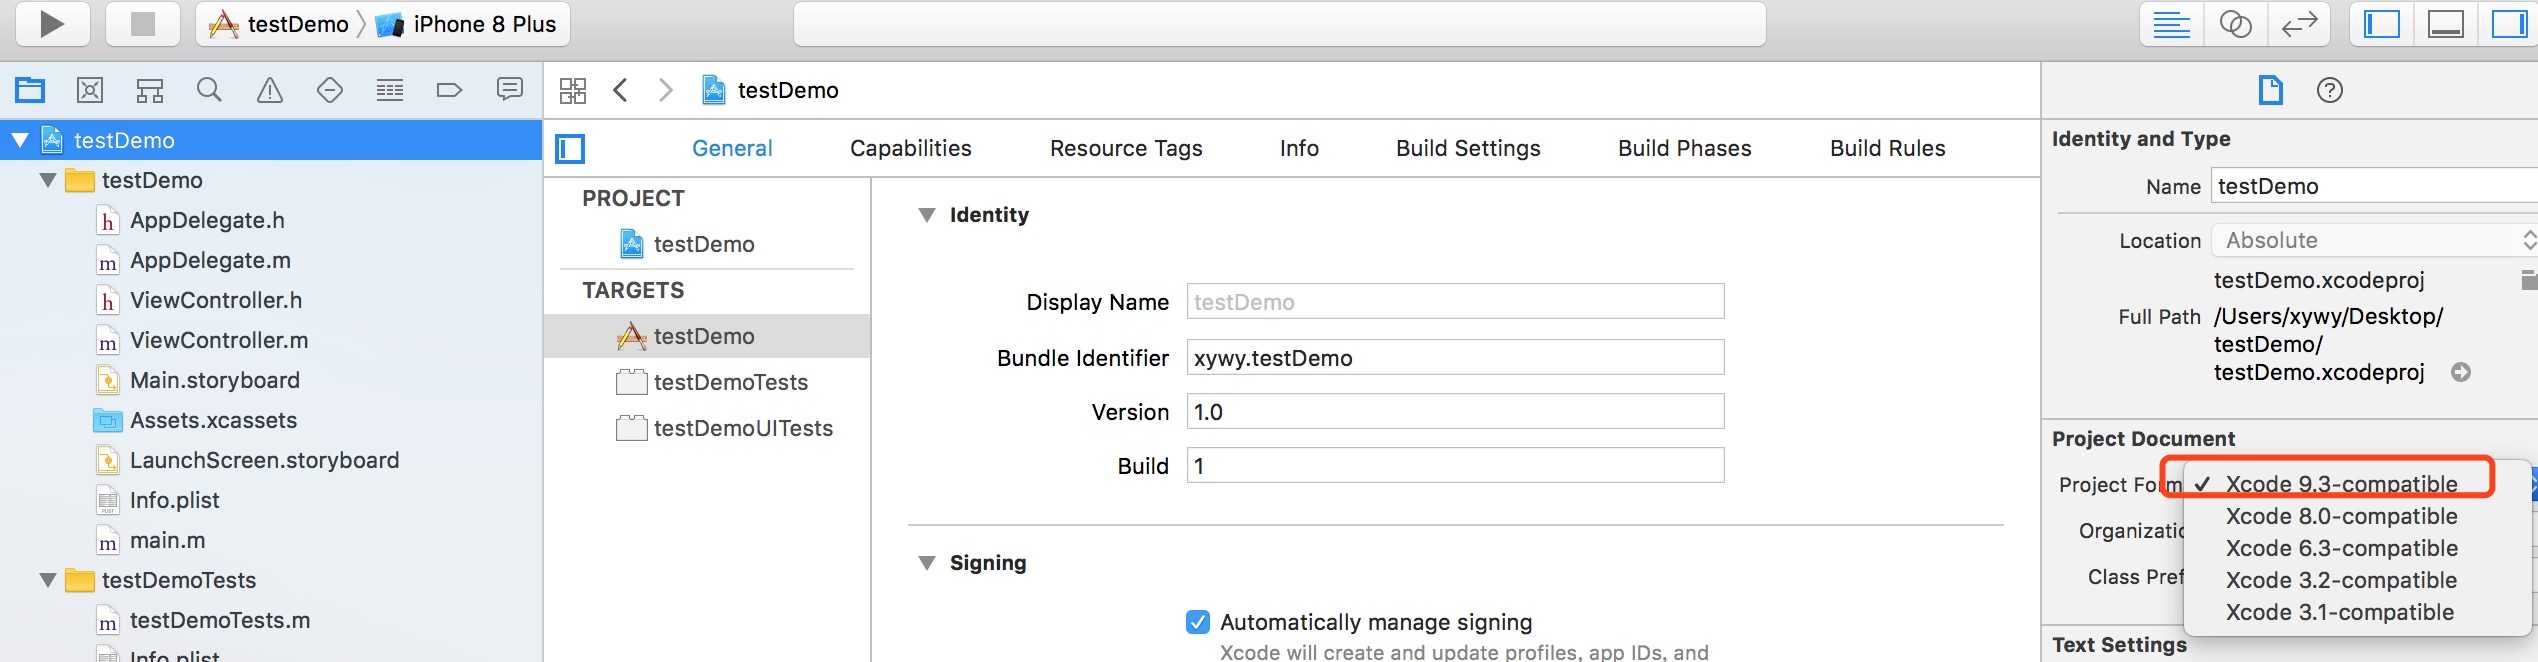
Task: Open the Location Absolute dropdown
Action: point(2374,240)
